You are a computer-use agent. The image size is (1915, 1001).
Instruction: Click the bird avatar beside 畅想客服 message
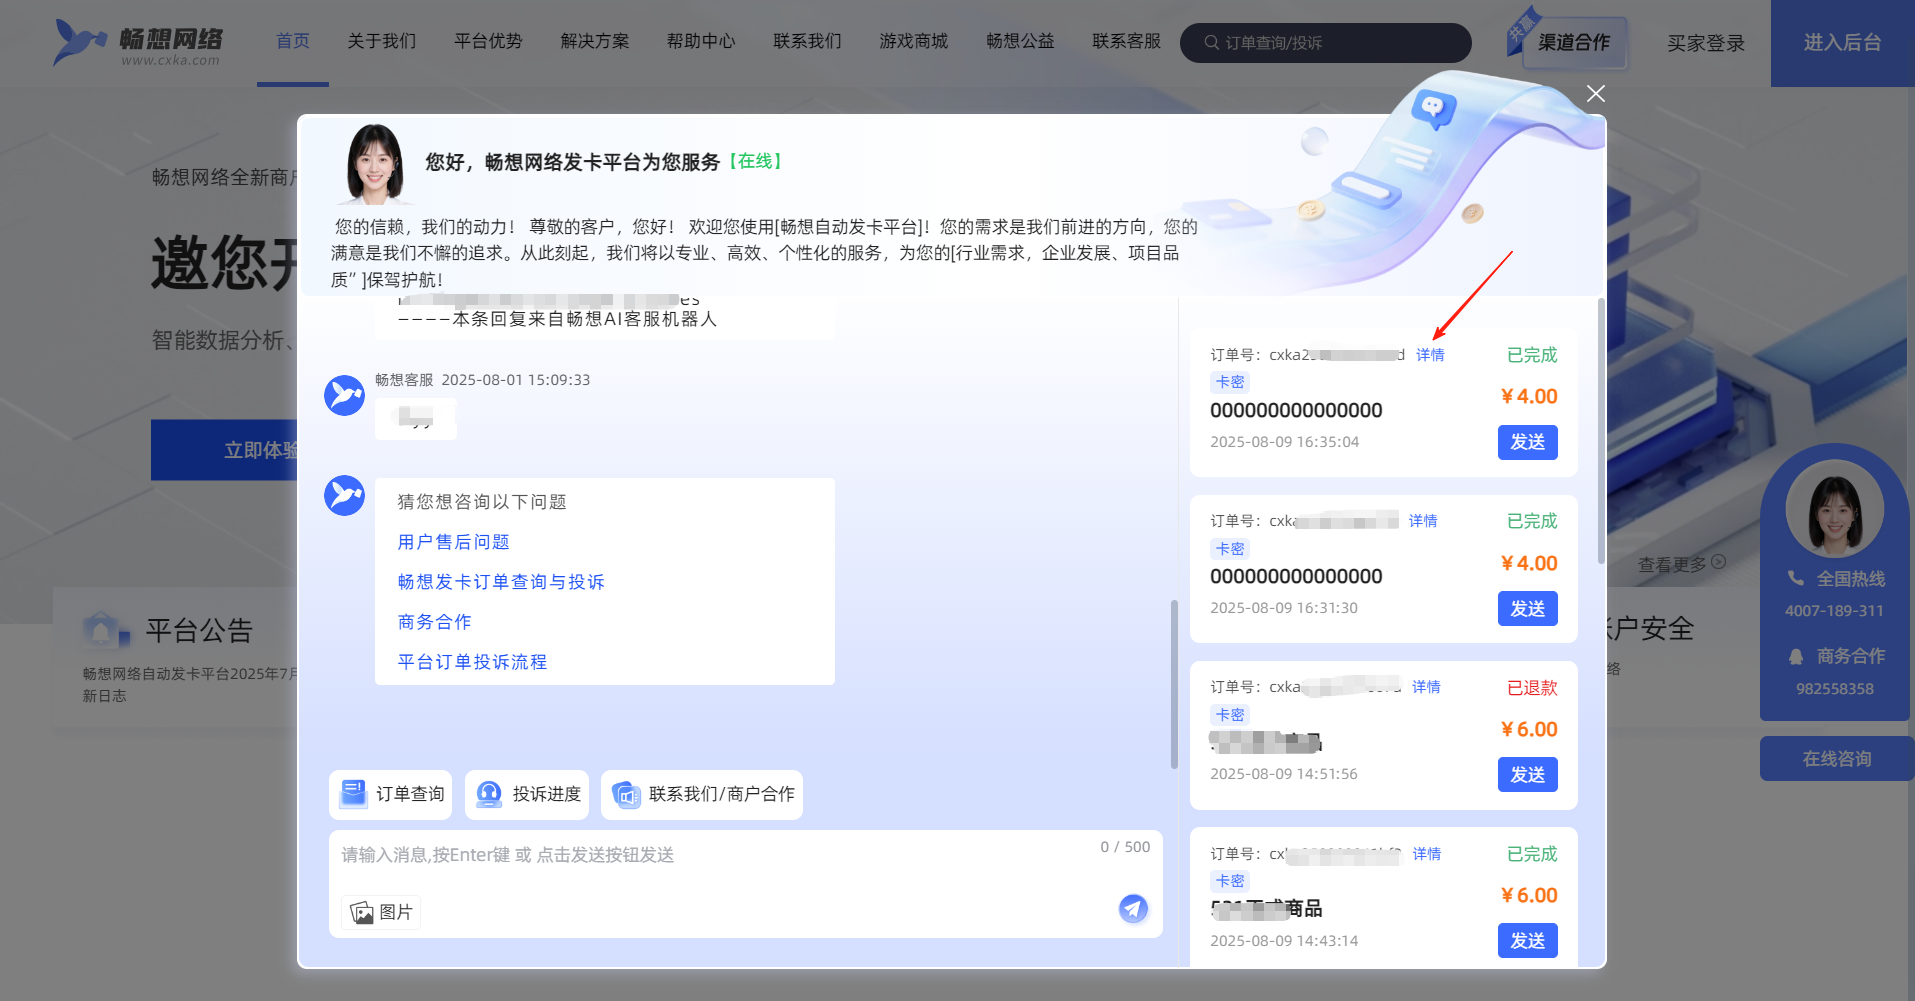coord(344,395)
